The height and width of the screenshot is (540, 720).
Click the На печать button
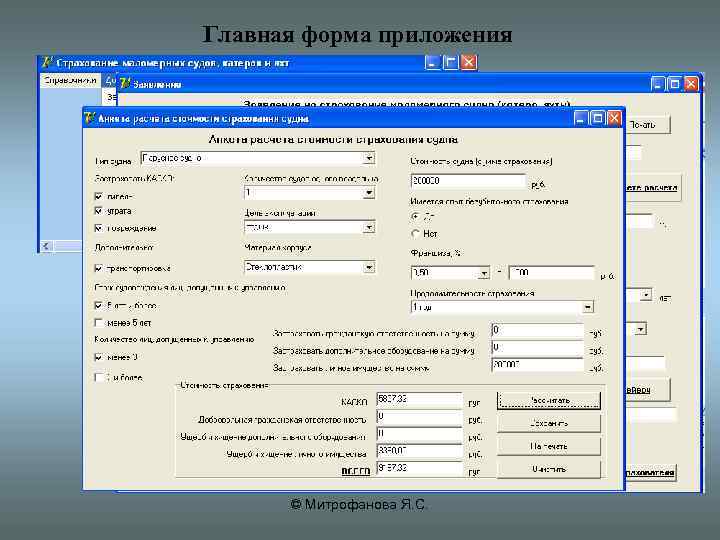tap(549, 446)
